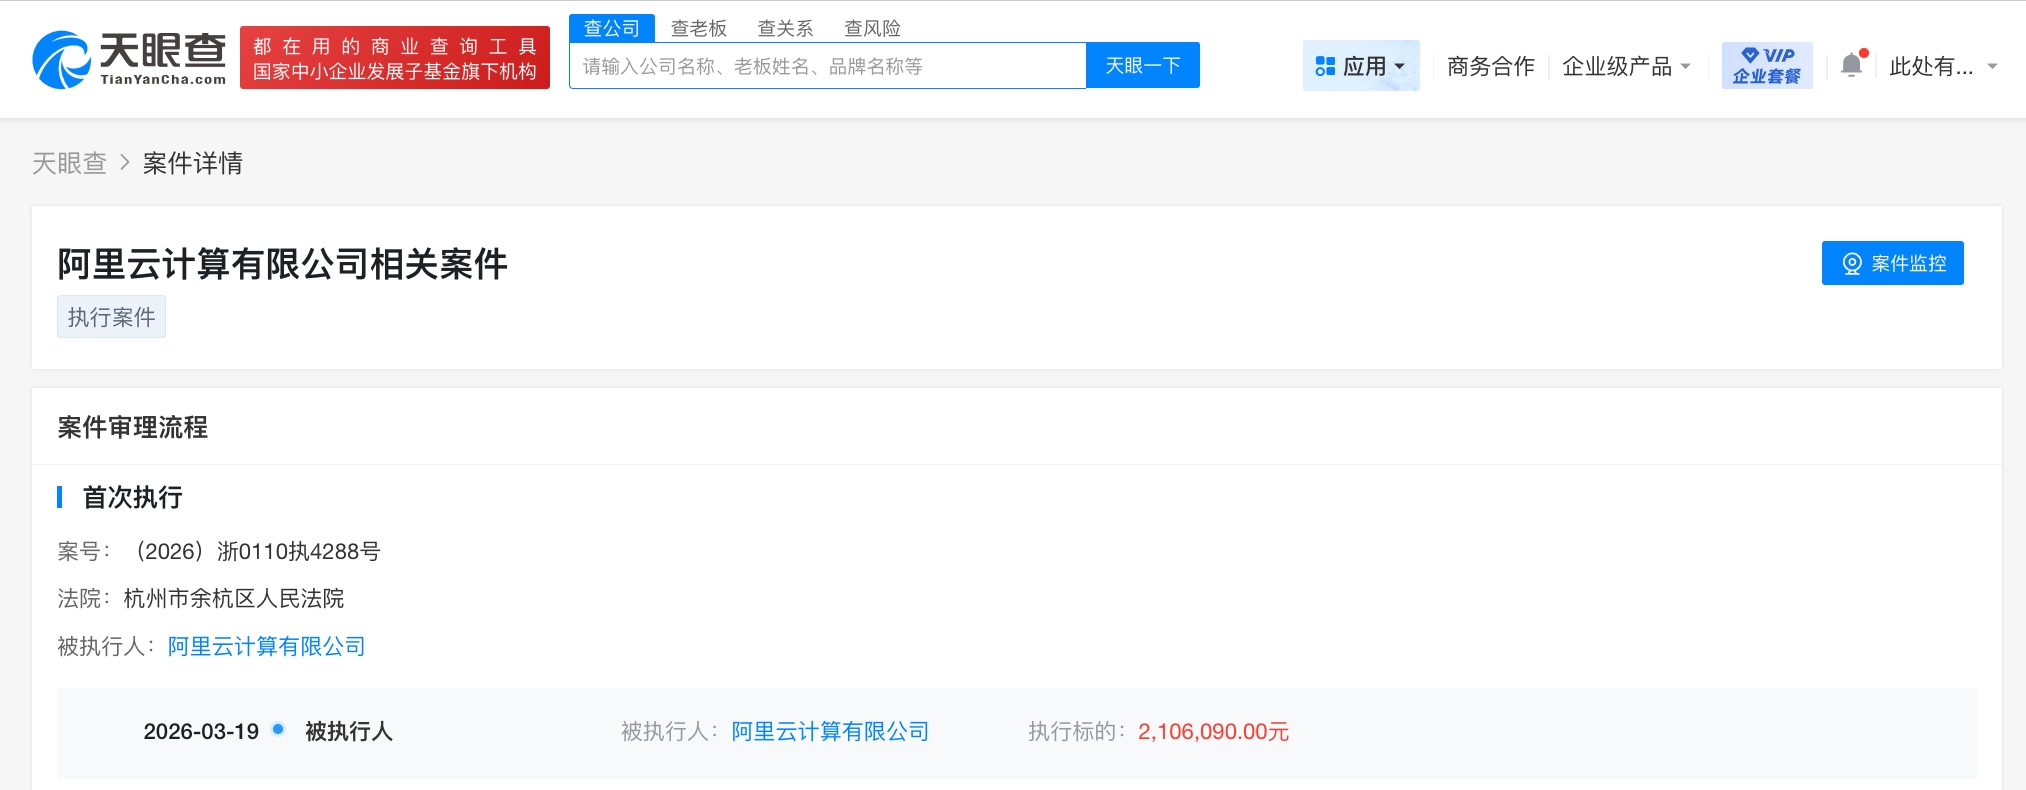Click the 2026-03-19 timeline dot marker
The image size is (2026, 790).
[278, 729]
